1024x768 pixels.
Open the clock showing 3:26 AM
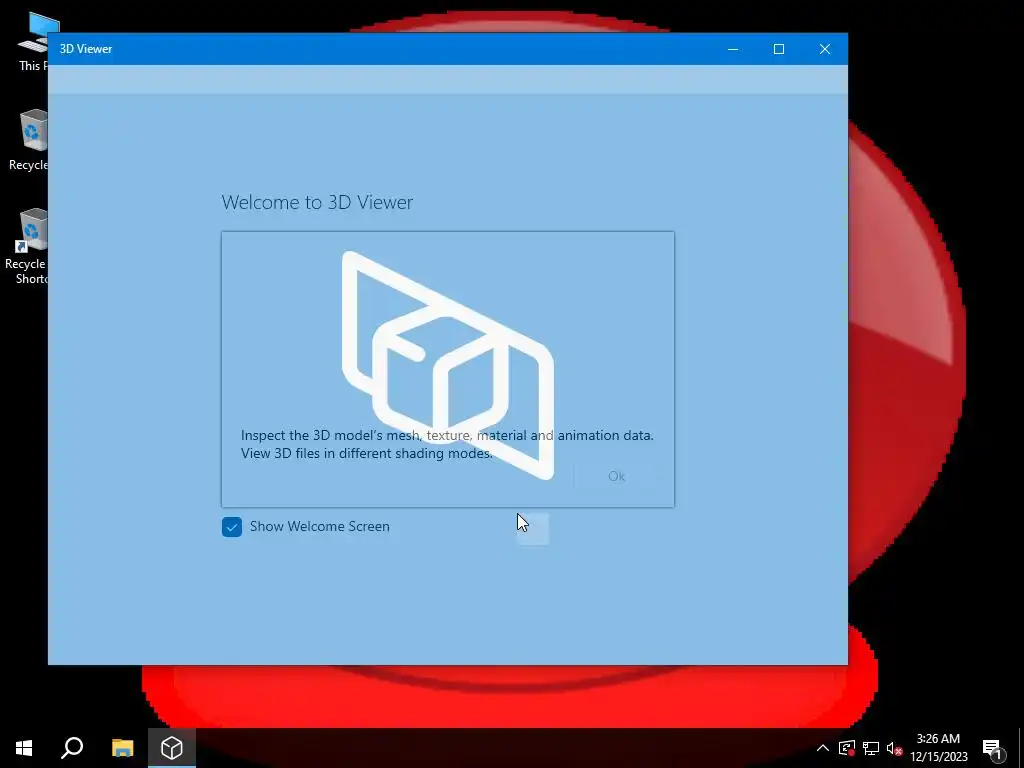(938, 748)
